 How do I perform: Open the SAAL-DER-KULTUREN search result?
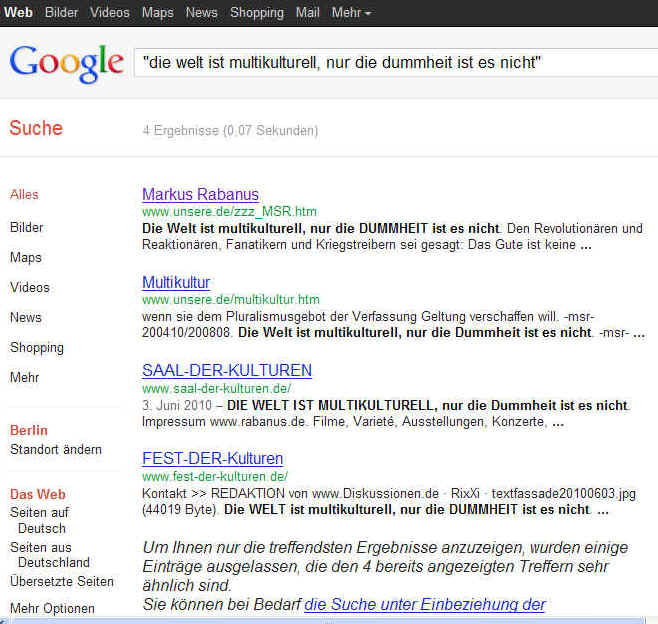point(227,371)
